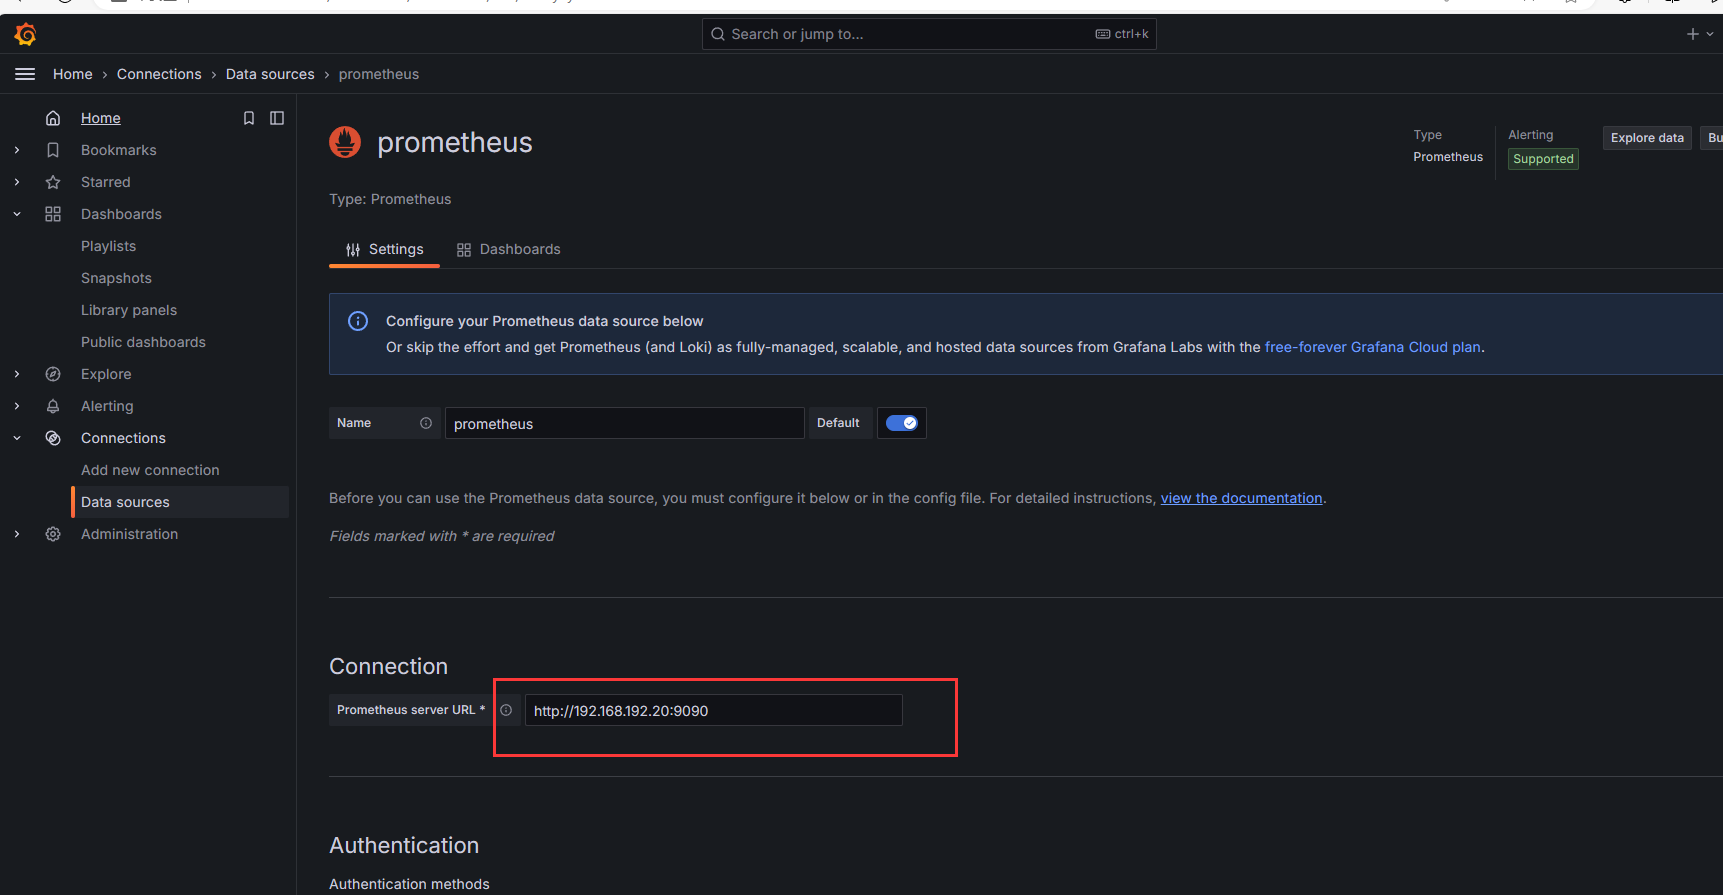Expand the Administration section chevron
The height and width of the screenshot is (895, 1723).
click(17, 534)
